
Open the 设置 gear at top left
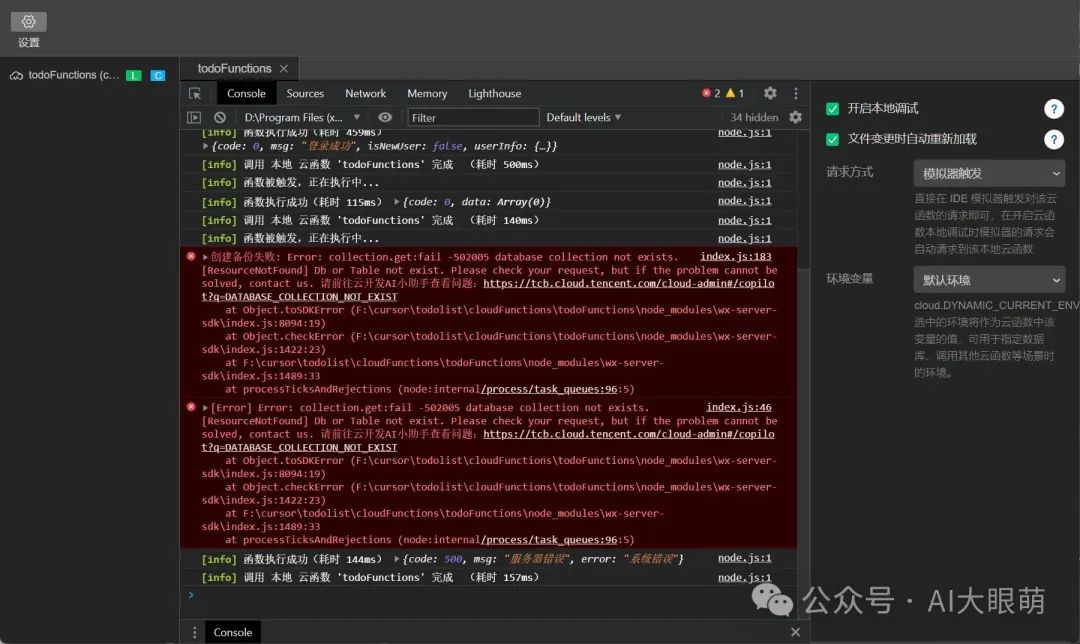[28, 22]
